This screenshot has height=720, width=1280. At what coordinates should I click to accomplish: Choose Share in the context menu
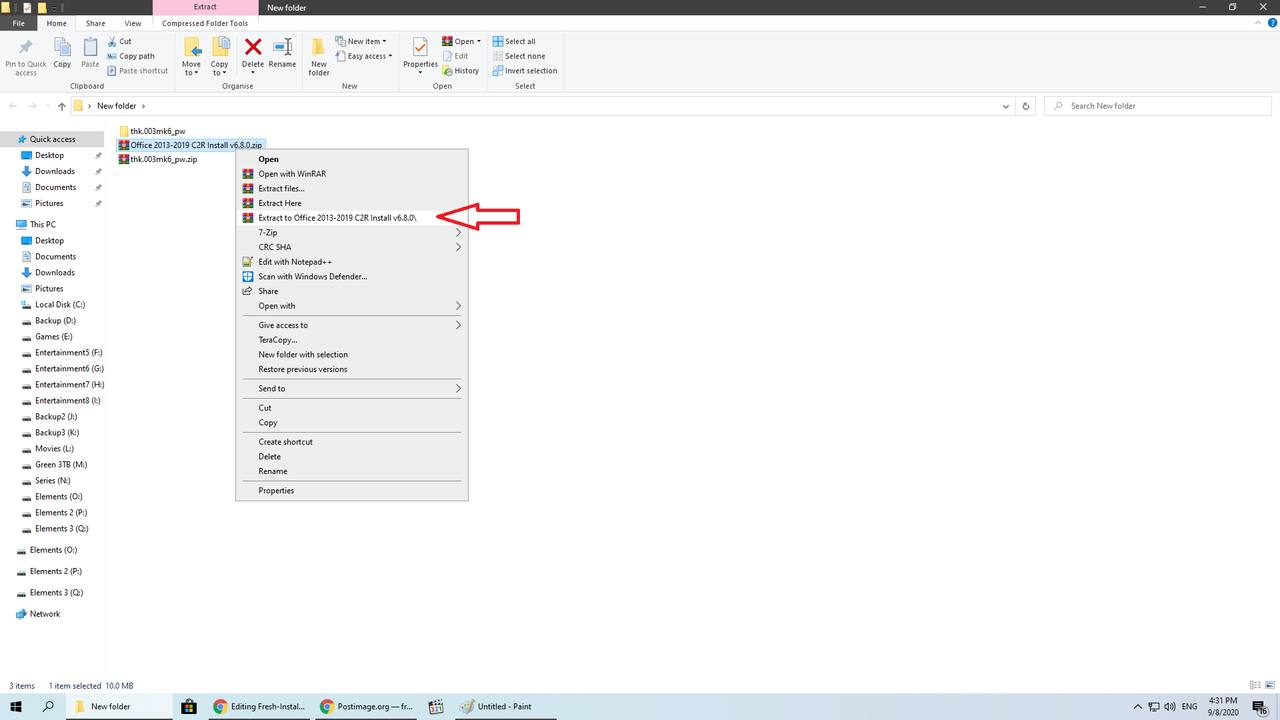[x=352, y=291]
